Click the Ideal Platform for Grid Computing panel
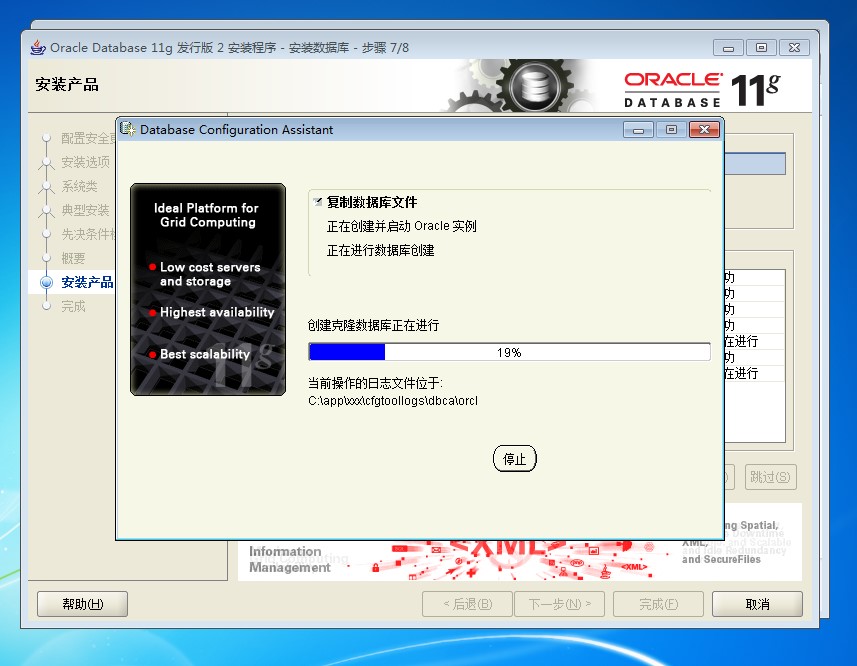The width and height of the screenshot is (857, 666). (x=207, y=289)
